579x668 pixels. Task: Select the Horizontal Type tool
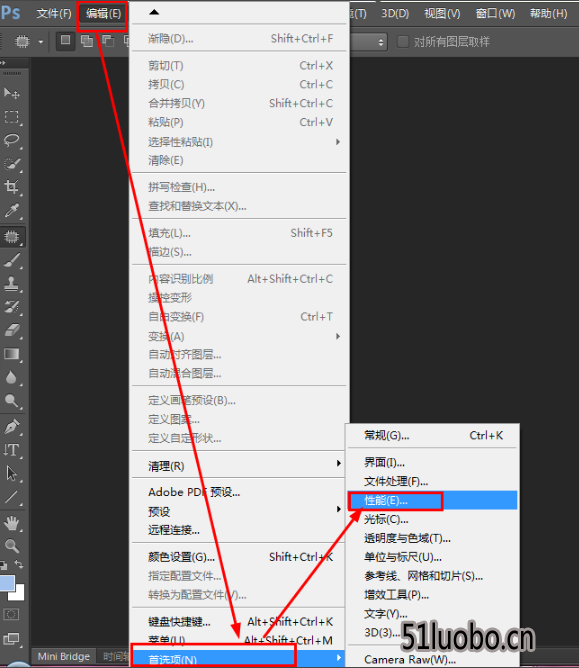click(x=12, y=450)
